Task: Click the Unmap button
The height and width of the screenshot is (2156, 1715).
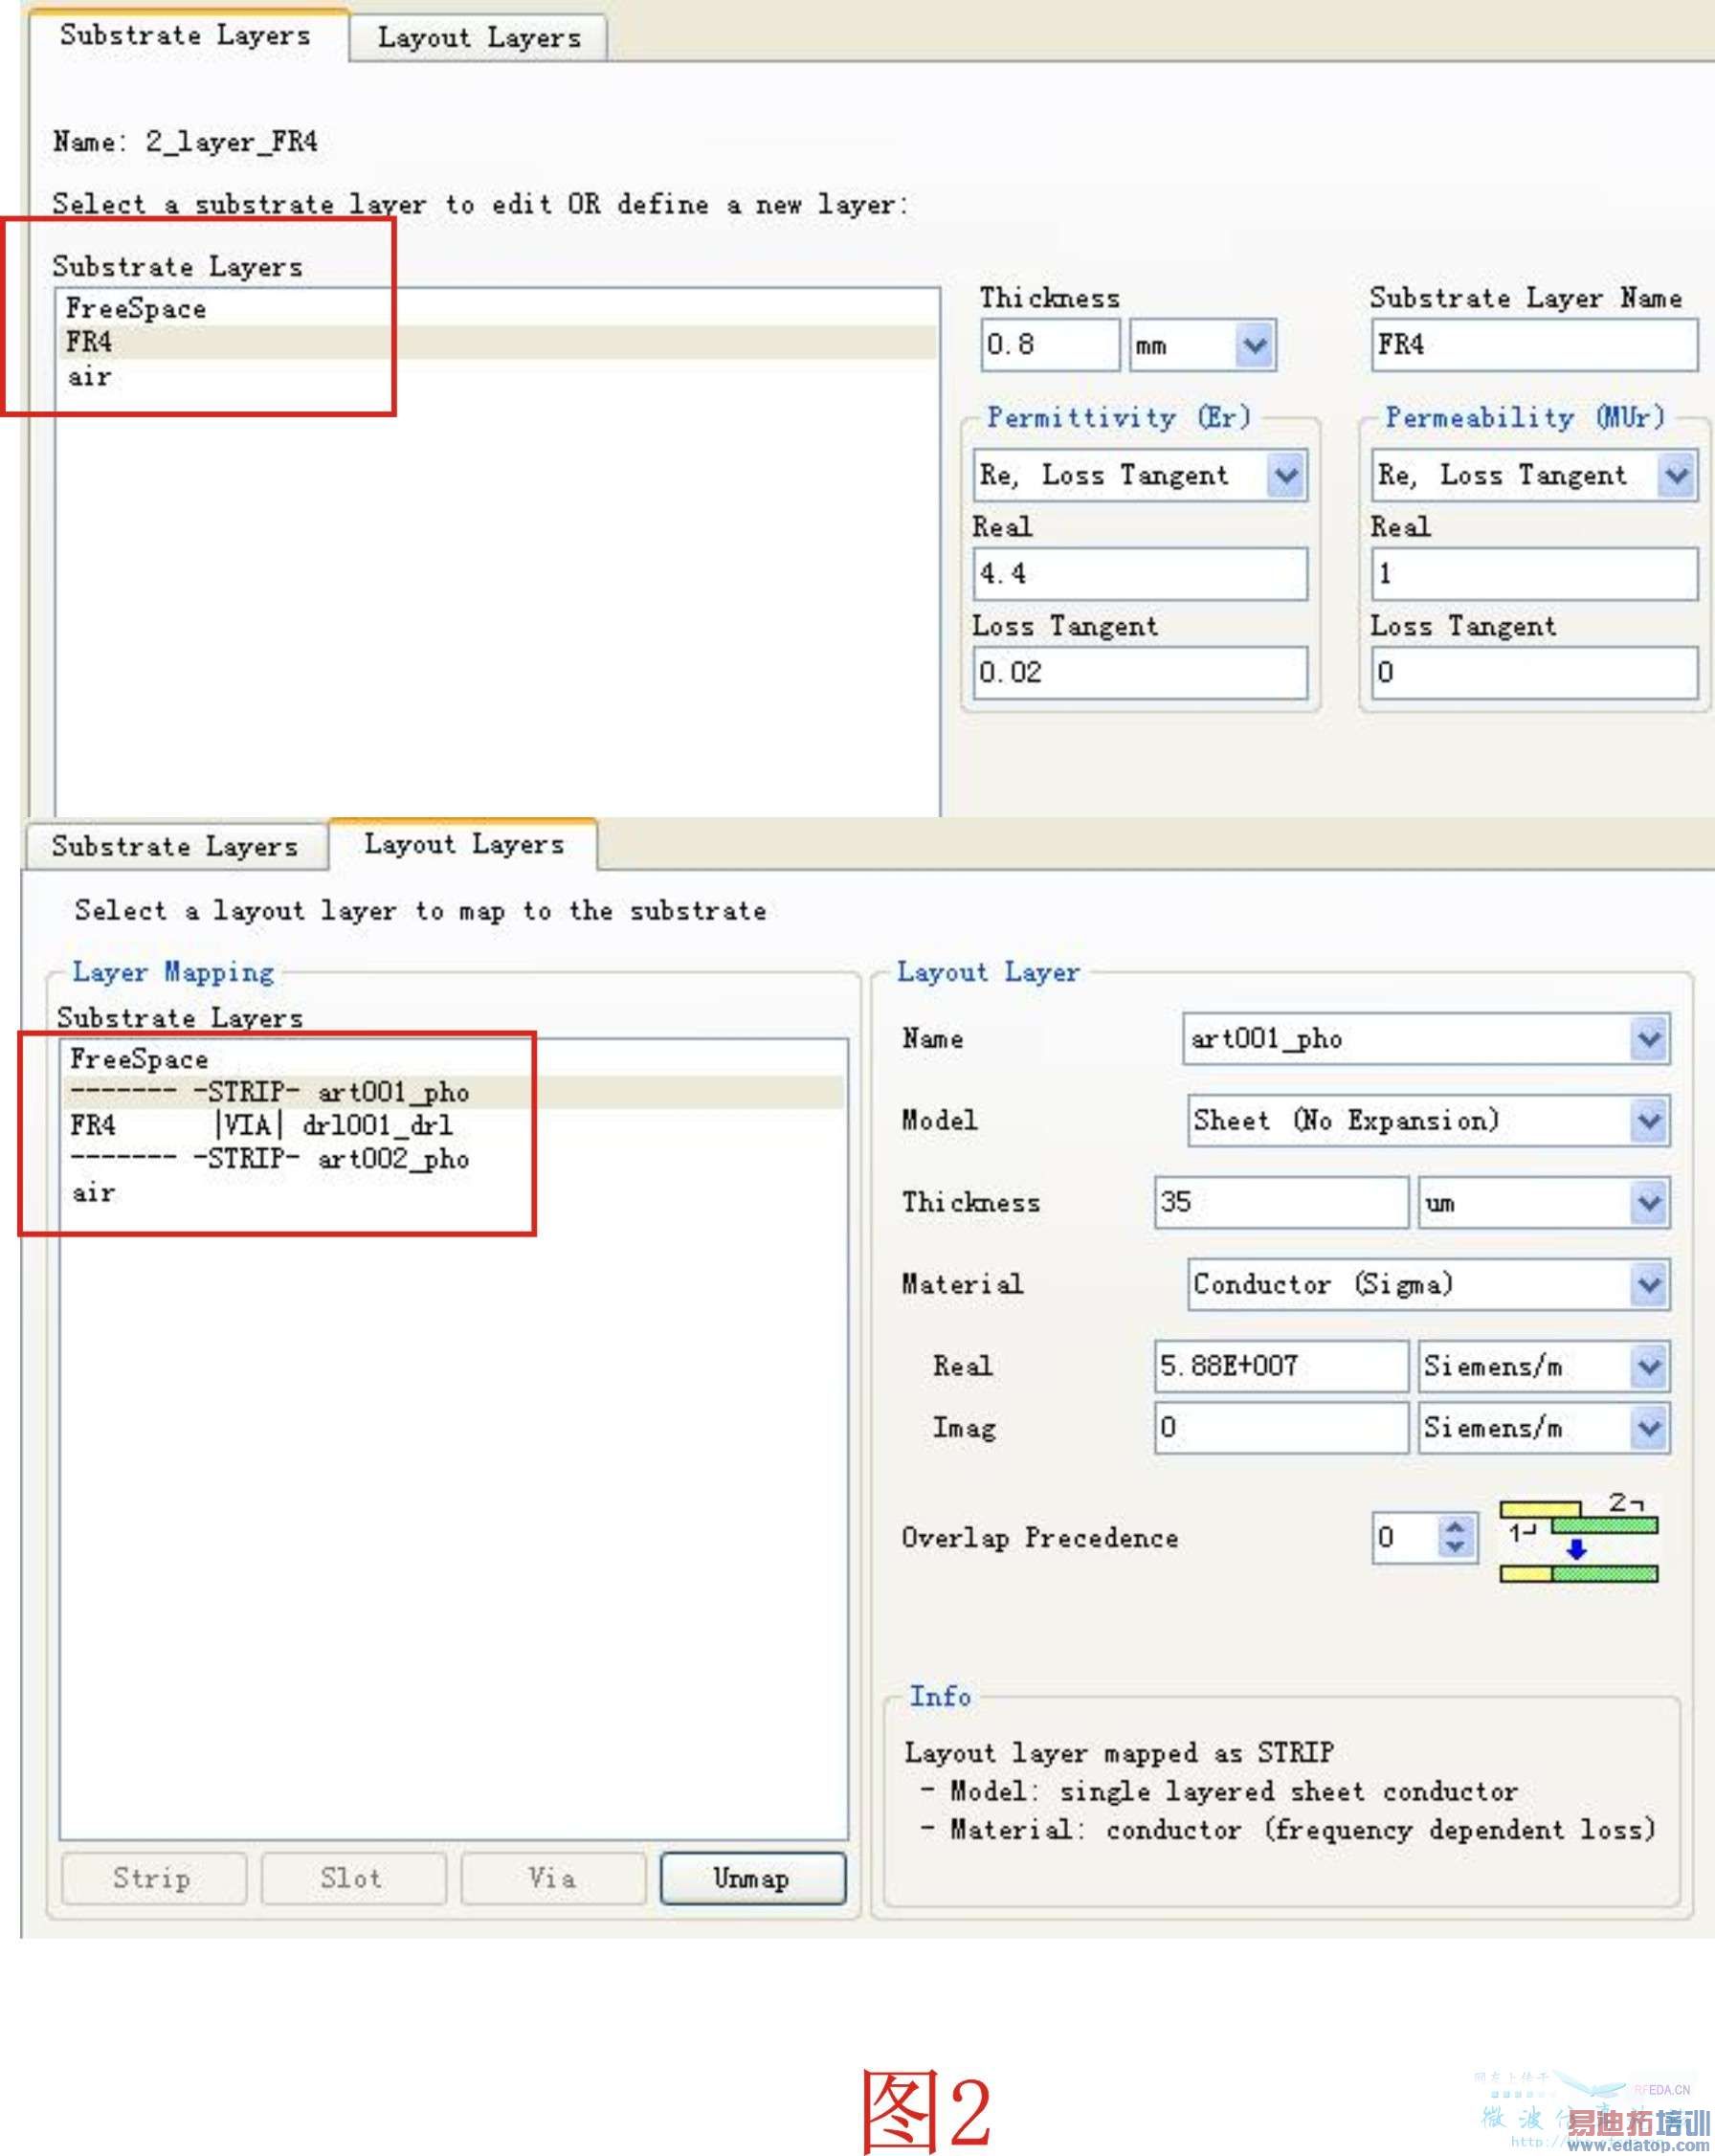Action: (x=752, y=1879)
